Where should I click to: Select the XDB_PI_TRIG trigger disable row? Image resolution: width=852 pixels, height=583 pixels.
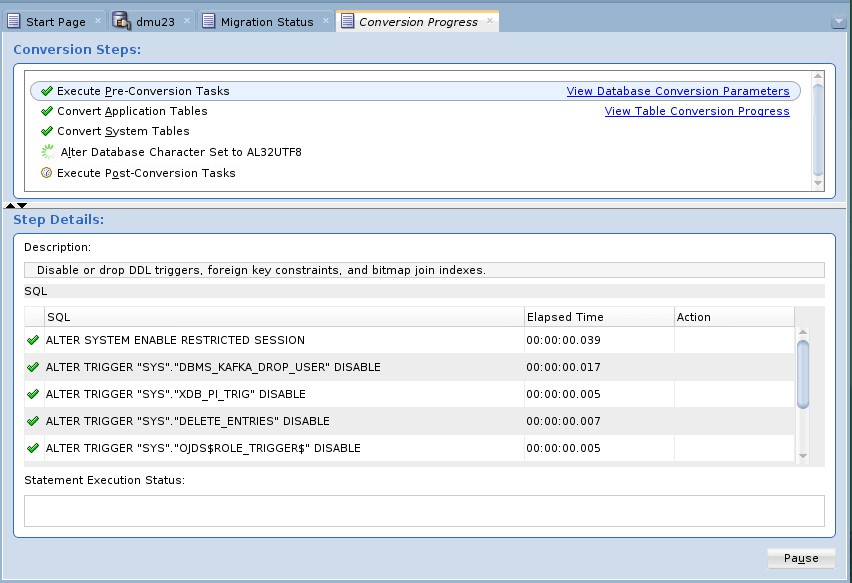(x=409, y=394)
